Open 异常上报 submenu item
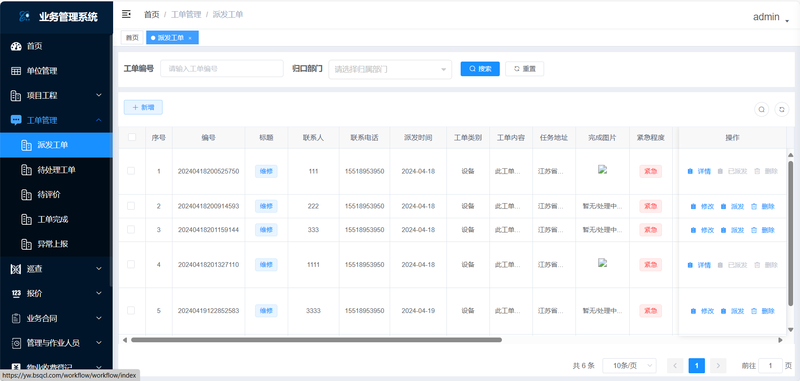The height and width of the screenshot is (381, 800). pos(56,244)
